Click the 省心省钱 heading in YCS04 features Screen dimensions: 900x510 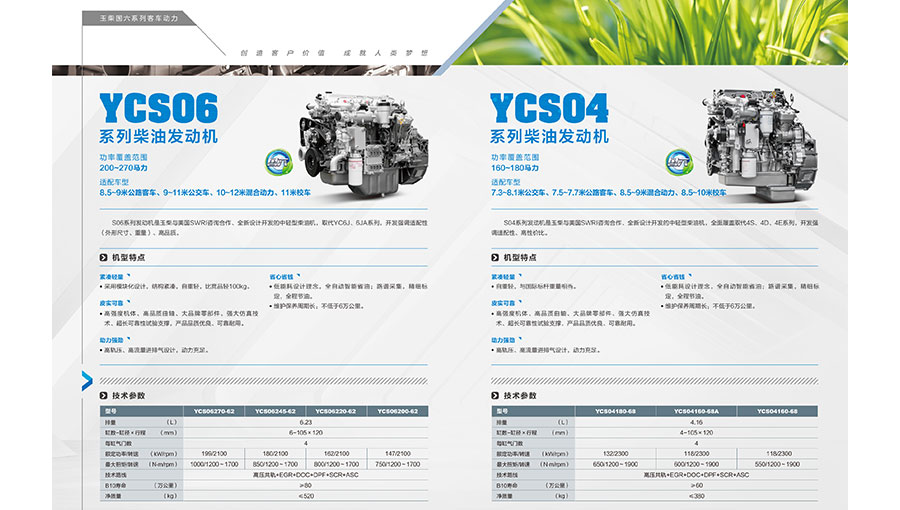[673, 277]
